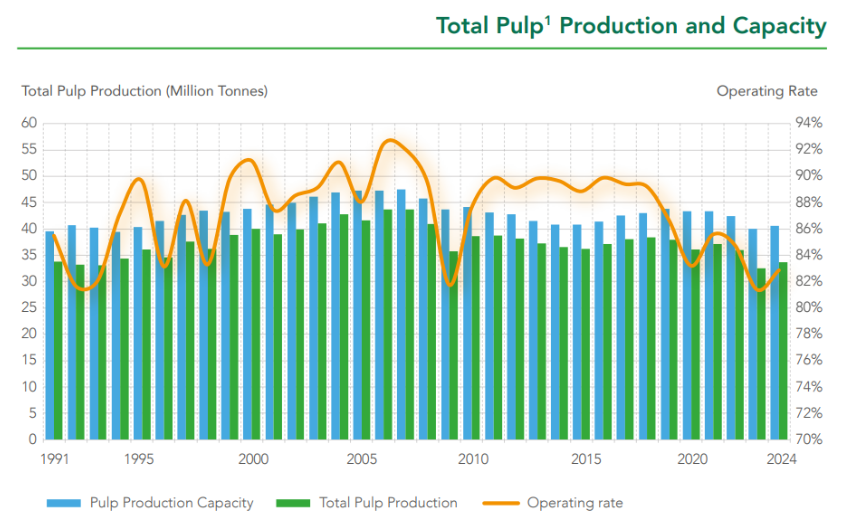The width and height of the screenshot is (853, 514).
Task: Click the 20 left axis value
Action: 29,333
